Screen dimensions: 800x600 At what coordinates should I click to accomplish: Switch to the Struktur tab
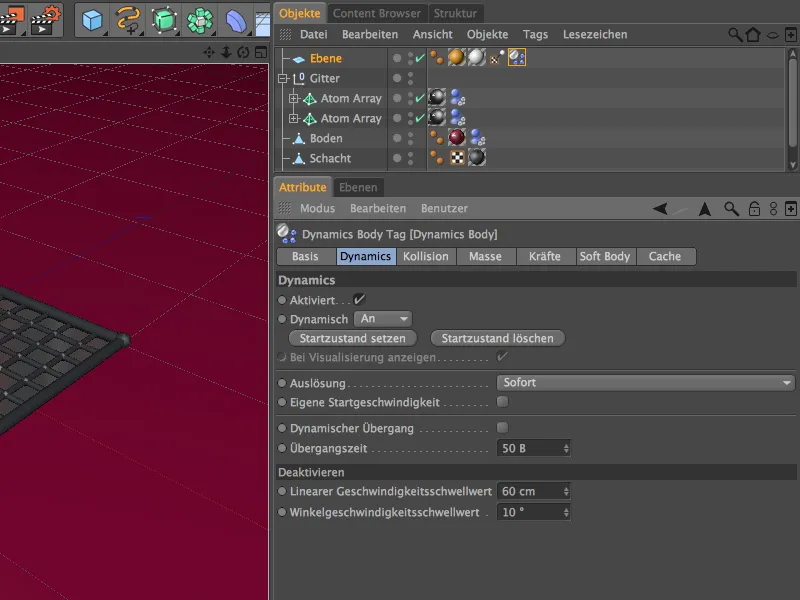coord(455,13)
